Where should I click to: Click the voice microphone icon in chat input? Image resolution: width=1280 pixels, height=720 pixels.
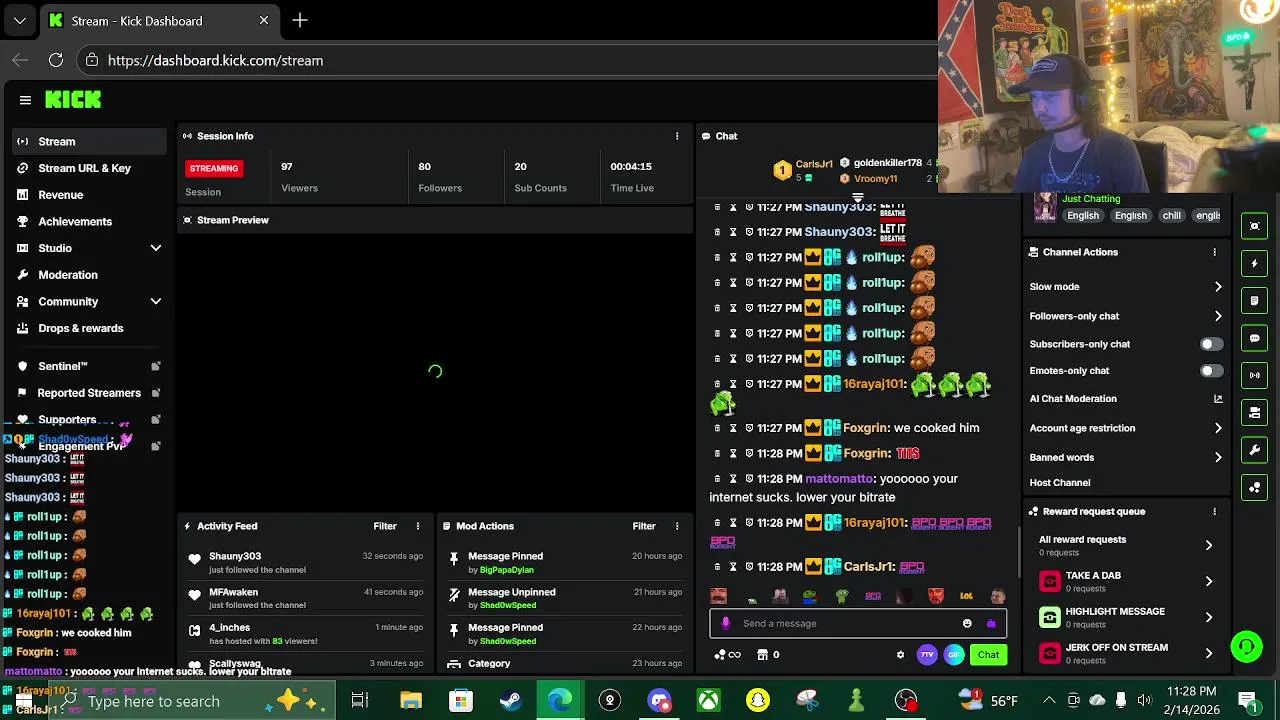point(726,623)
